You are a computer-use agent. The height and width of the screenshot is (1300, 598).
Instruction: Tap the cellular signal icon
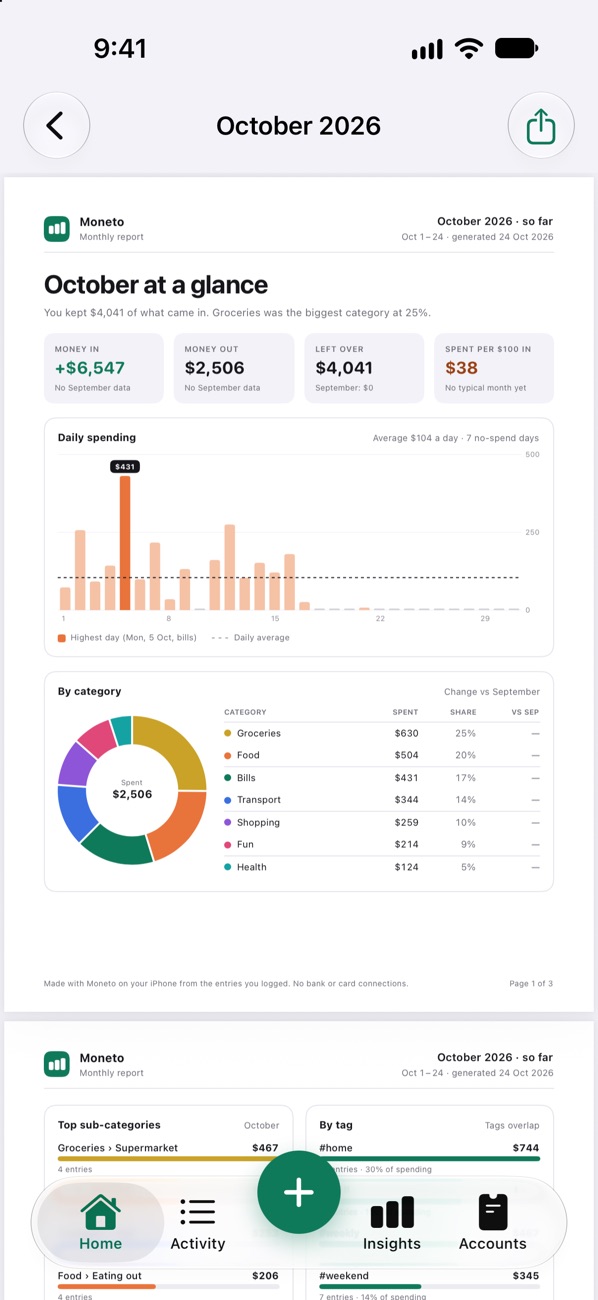(427, 50)
